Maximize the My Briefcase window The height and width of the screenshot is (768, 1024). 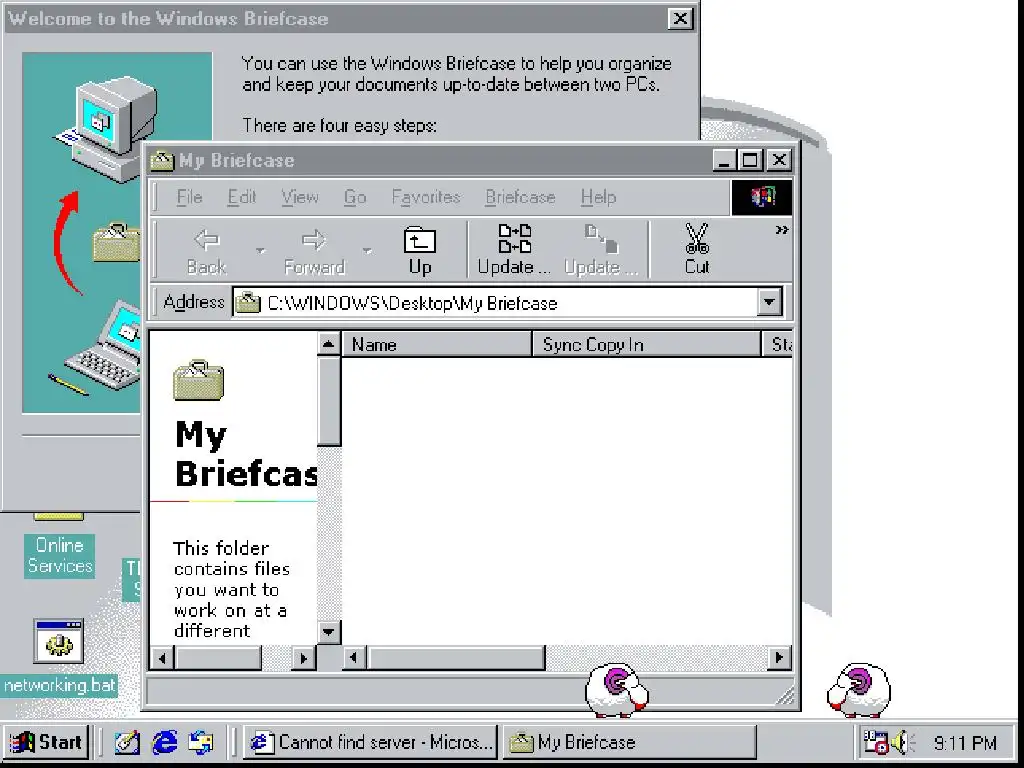point(749,160)
